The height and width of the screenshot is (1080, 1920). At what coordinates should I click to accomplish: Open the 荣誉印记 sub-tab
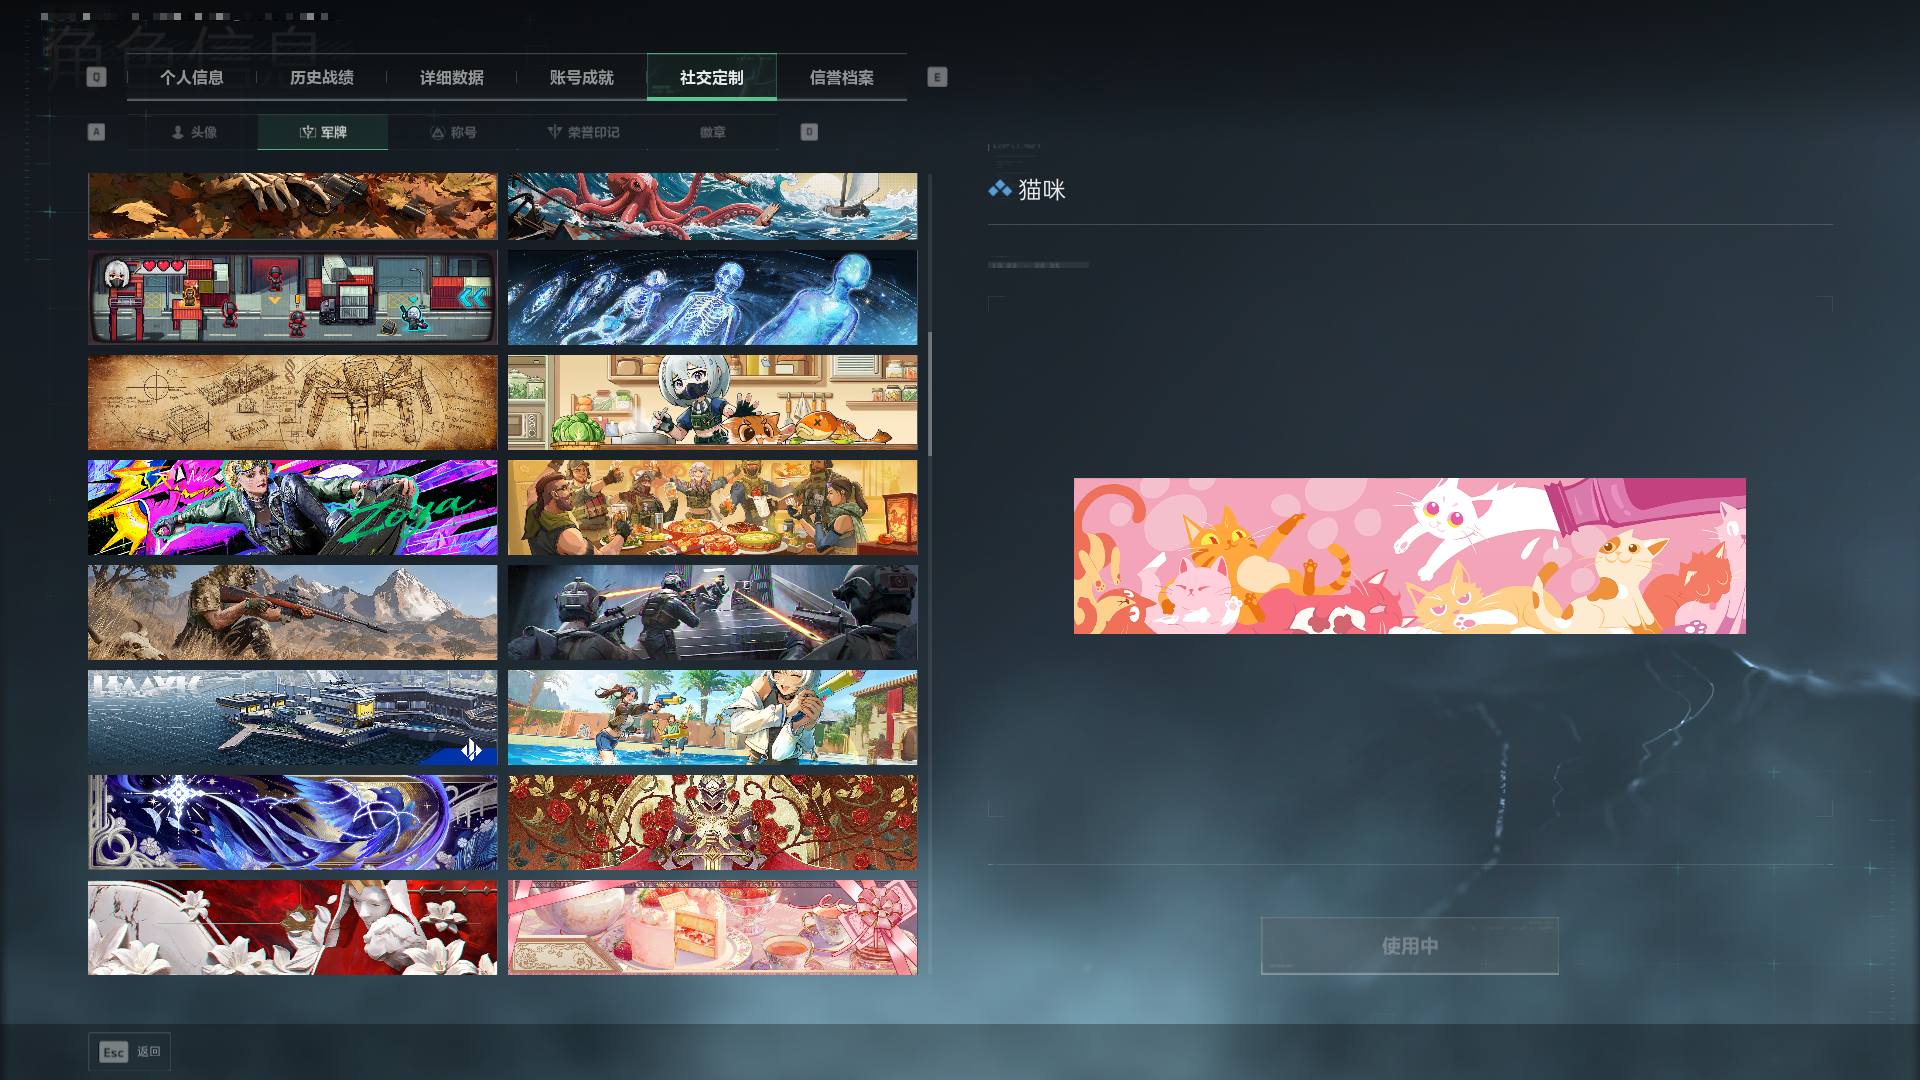click(583, 132)
